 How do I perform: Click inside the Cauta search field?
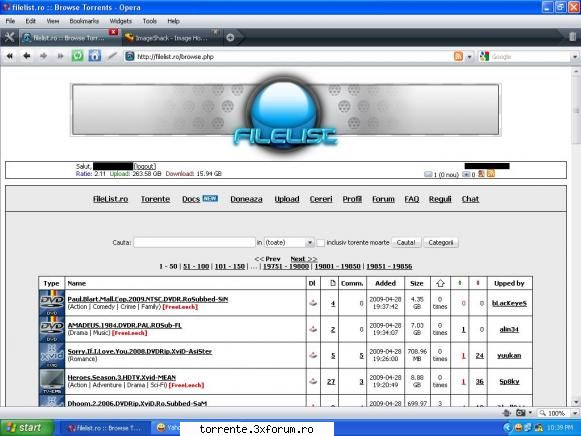pyautogui.click(x=194, y=243)
